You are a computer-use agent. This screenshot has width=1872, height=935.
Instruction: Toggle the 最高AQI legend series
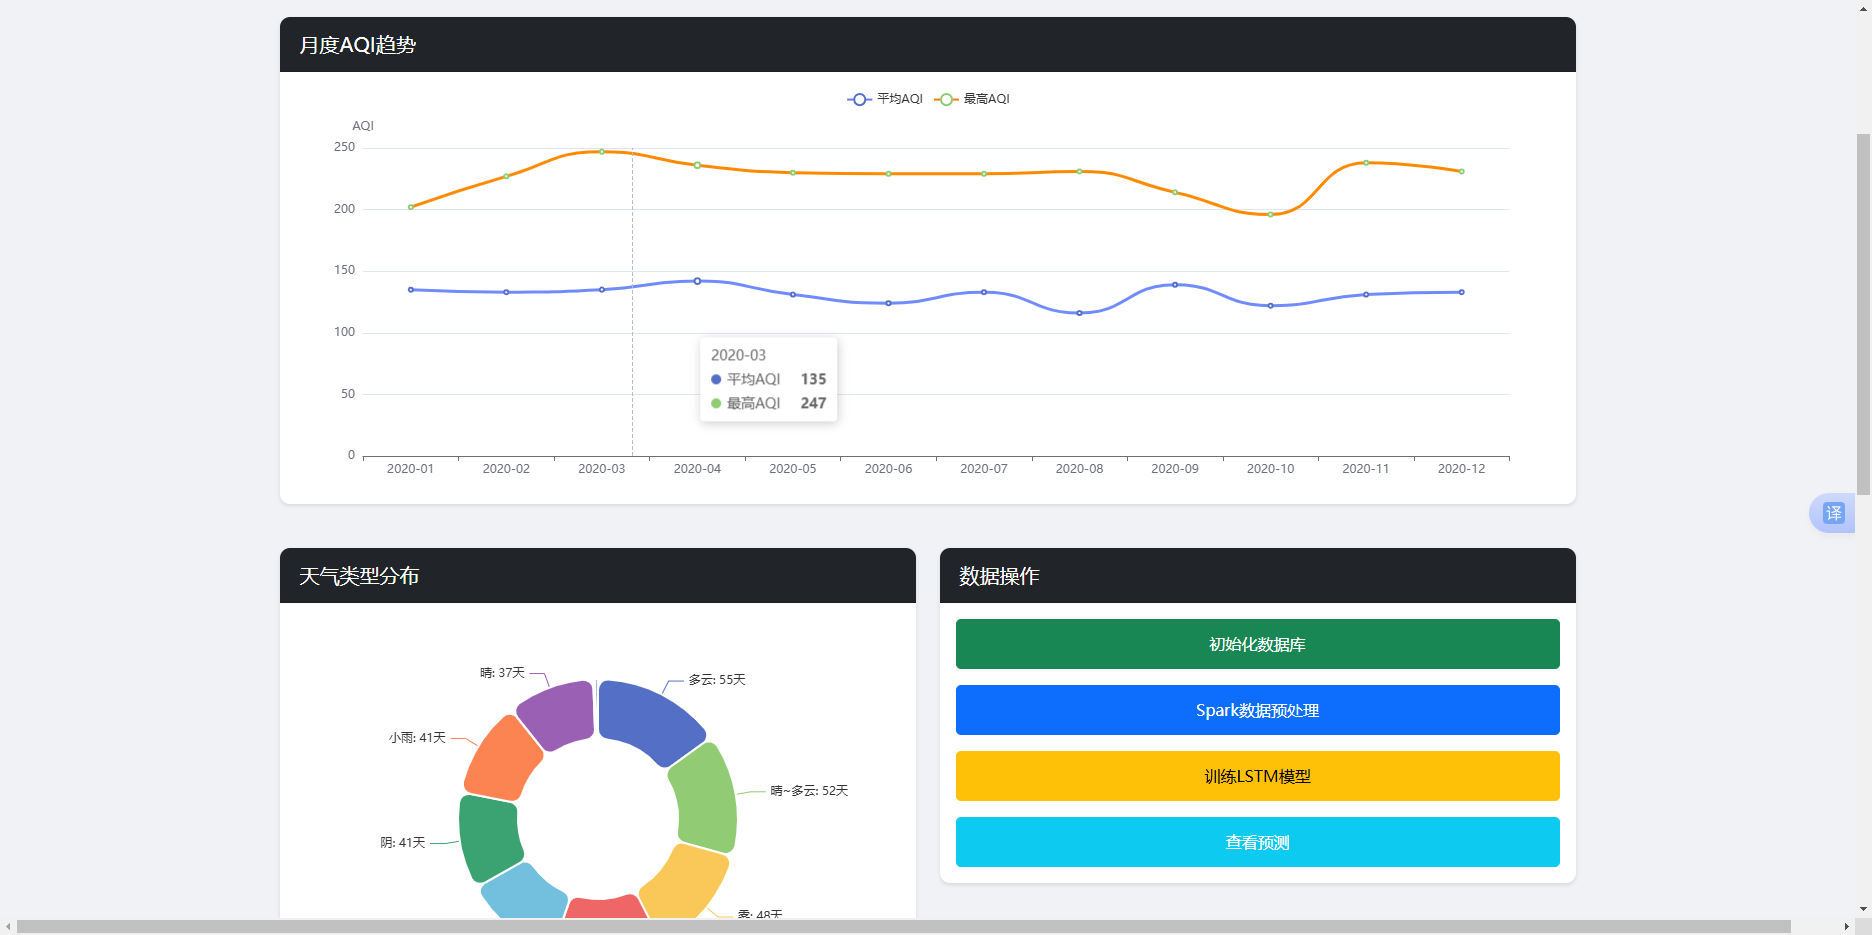[x=972, y=99]
